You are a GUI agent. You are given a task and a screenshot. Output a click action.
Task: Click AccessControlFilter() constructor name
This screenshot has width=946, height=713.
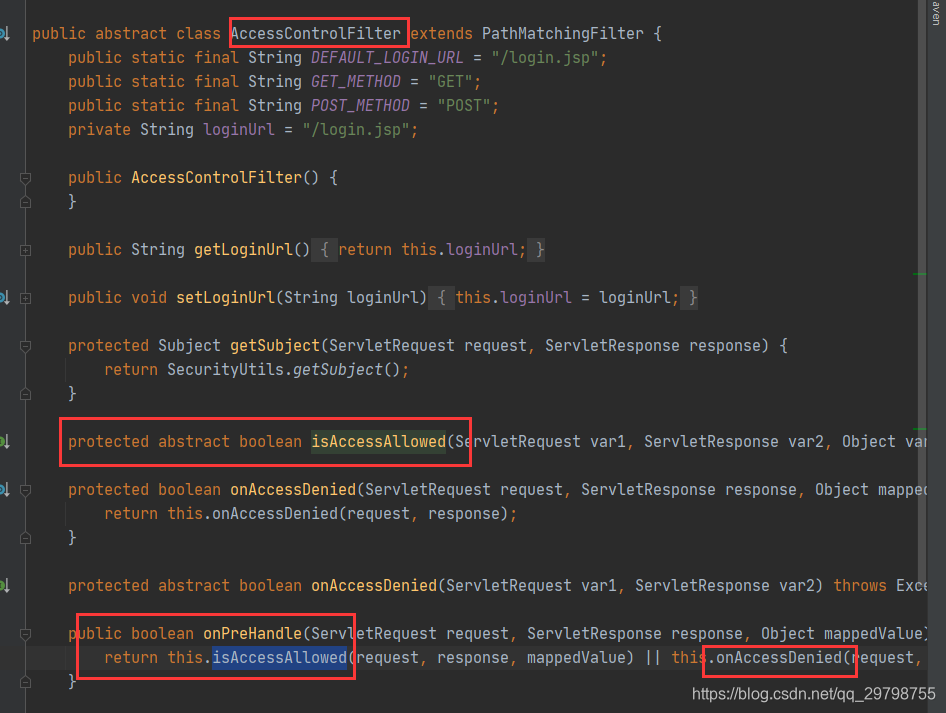coord(217,177)
